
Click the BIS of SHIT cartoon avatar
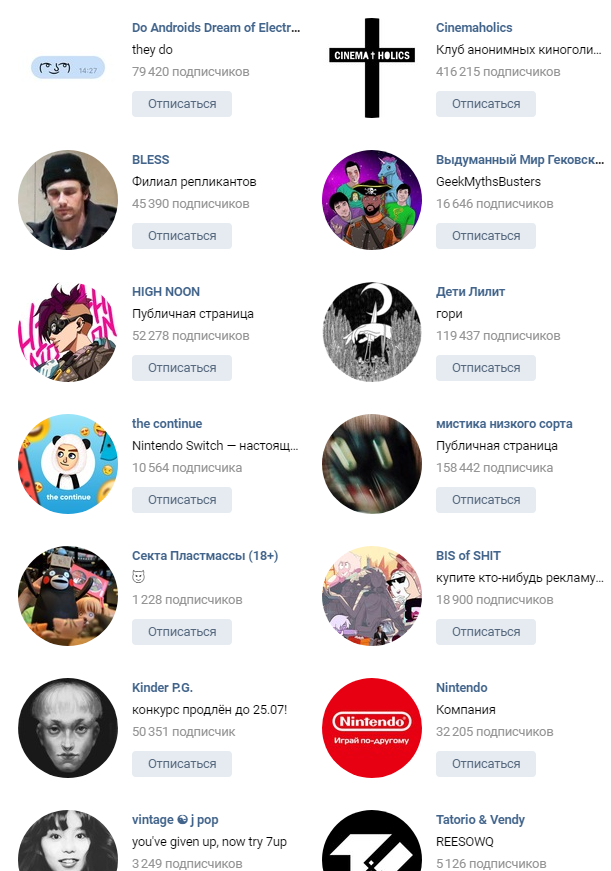tap(372, 595)
